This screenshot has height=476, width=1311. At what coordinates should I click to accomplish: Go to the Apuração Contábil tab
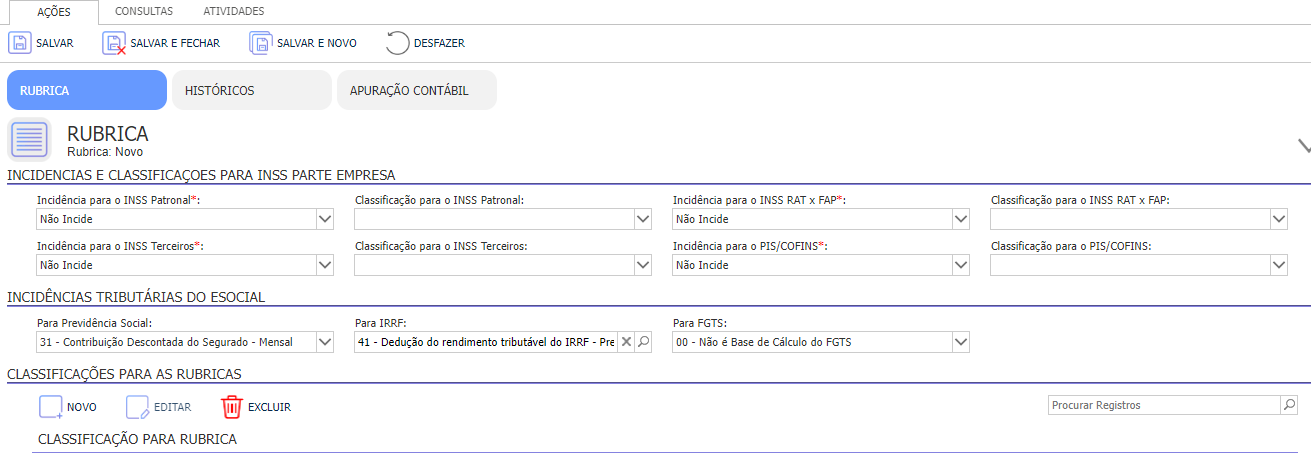coord(416,90)
